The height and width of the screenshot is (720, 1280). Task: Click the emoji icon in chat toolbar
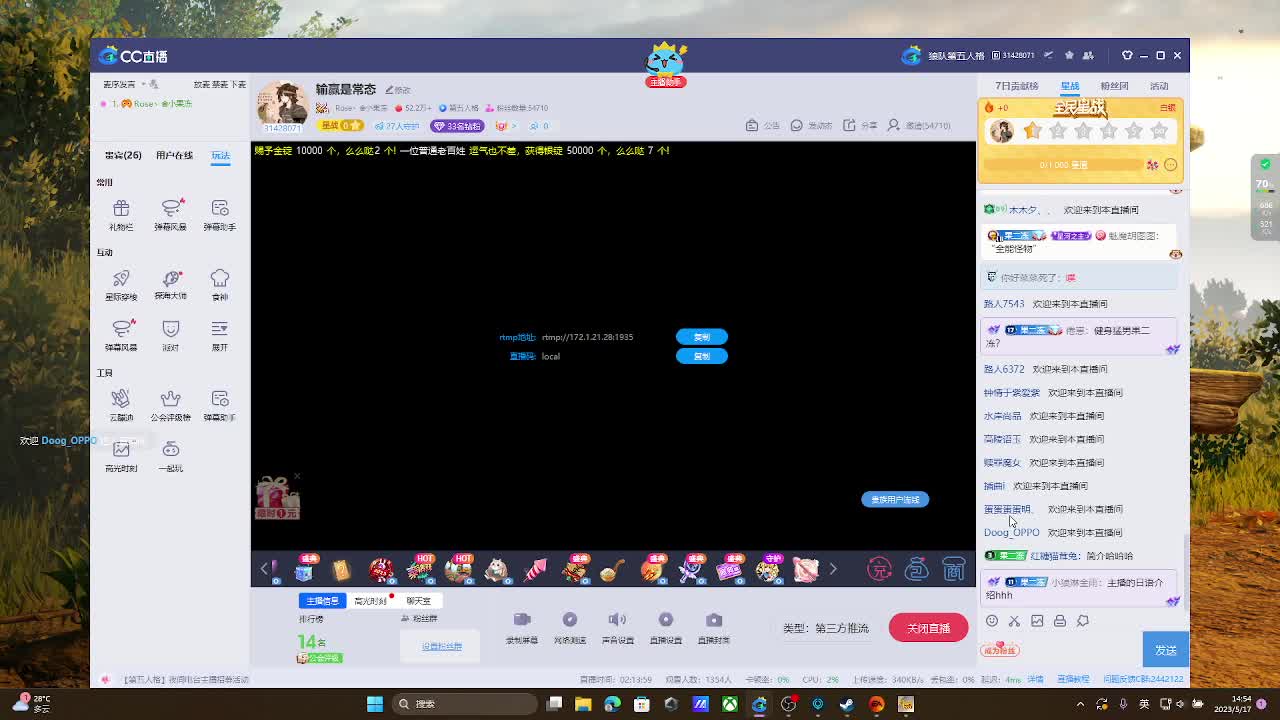992,621
